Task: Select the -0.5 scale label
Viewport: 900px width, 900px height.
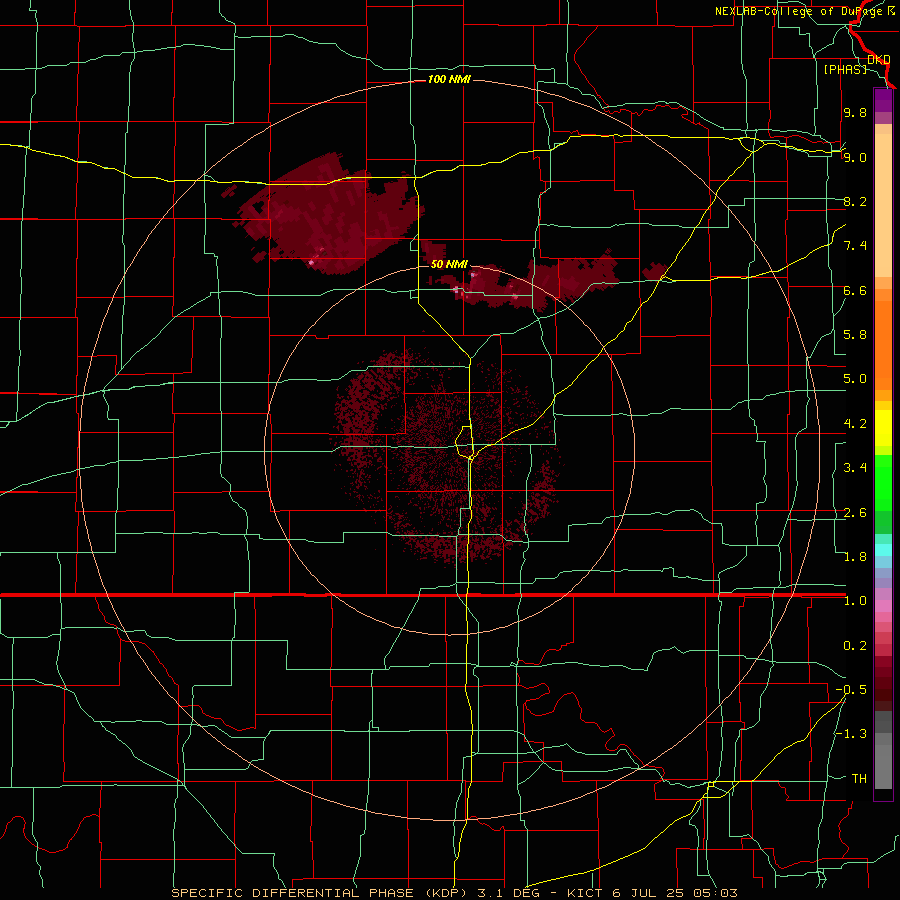Action: 851,690
